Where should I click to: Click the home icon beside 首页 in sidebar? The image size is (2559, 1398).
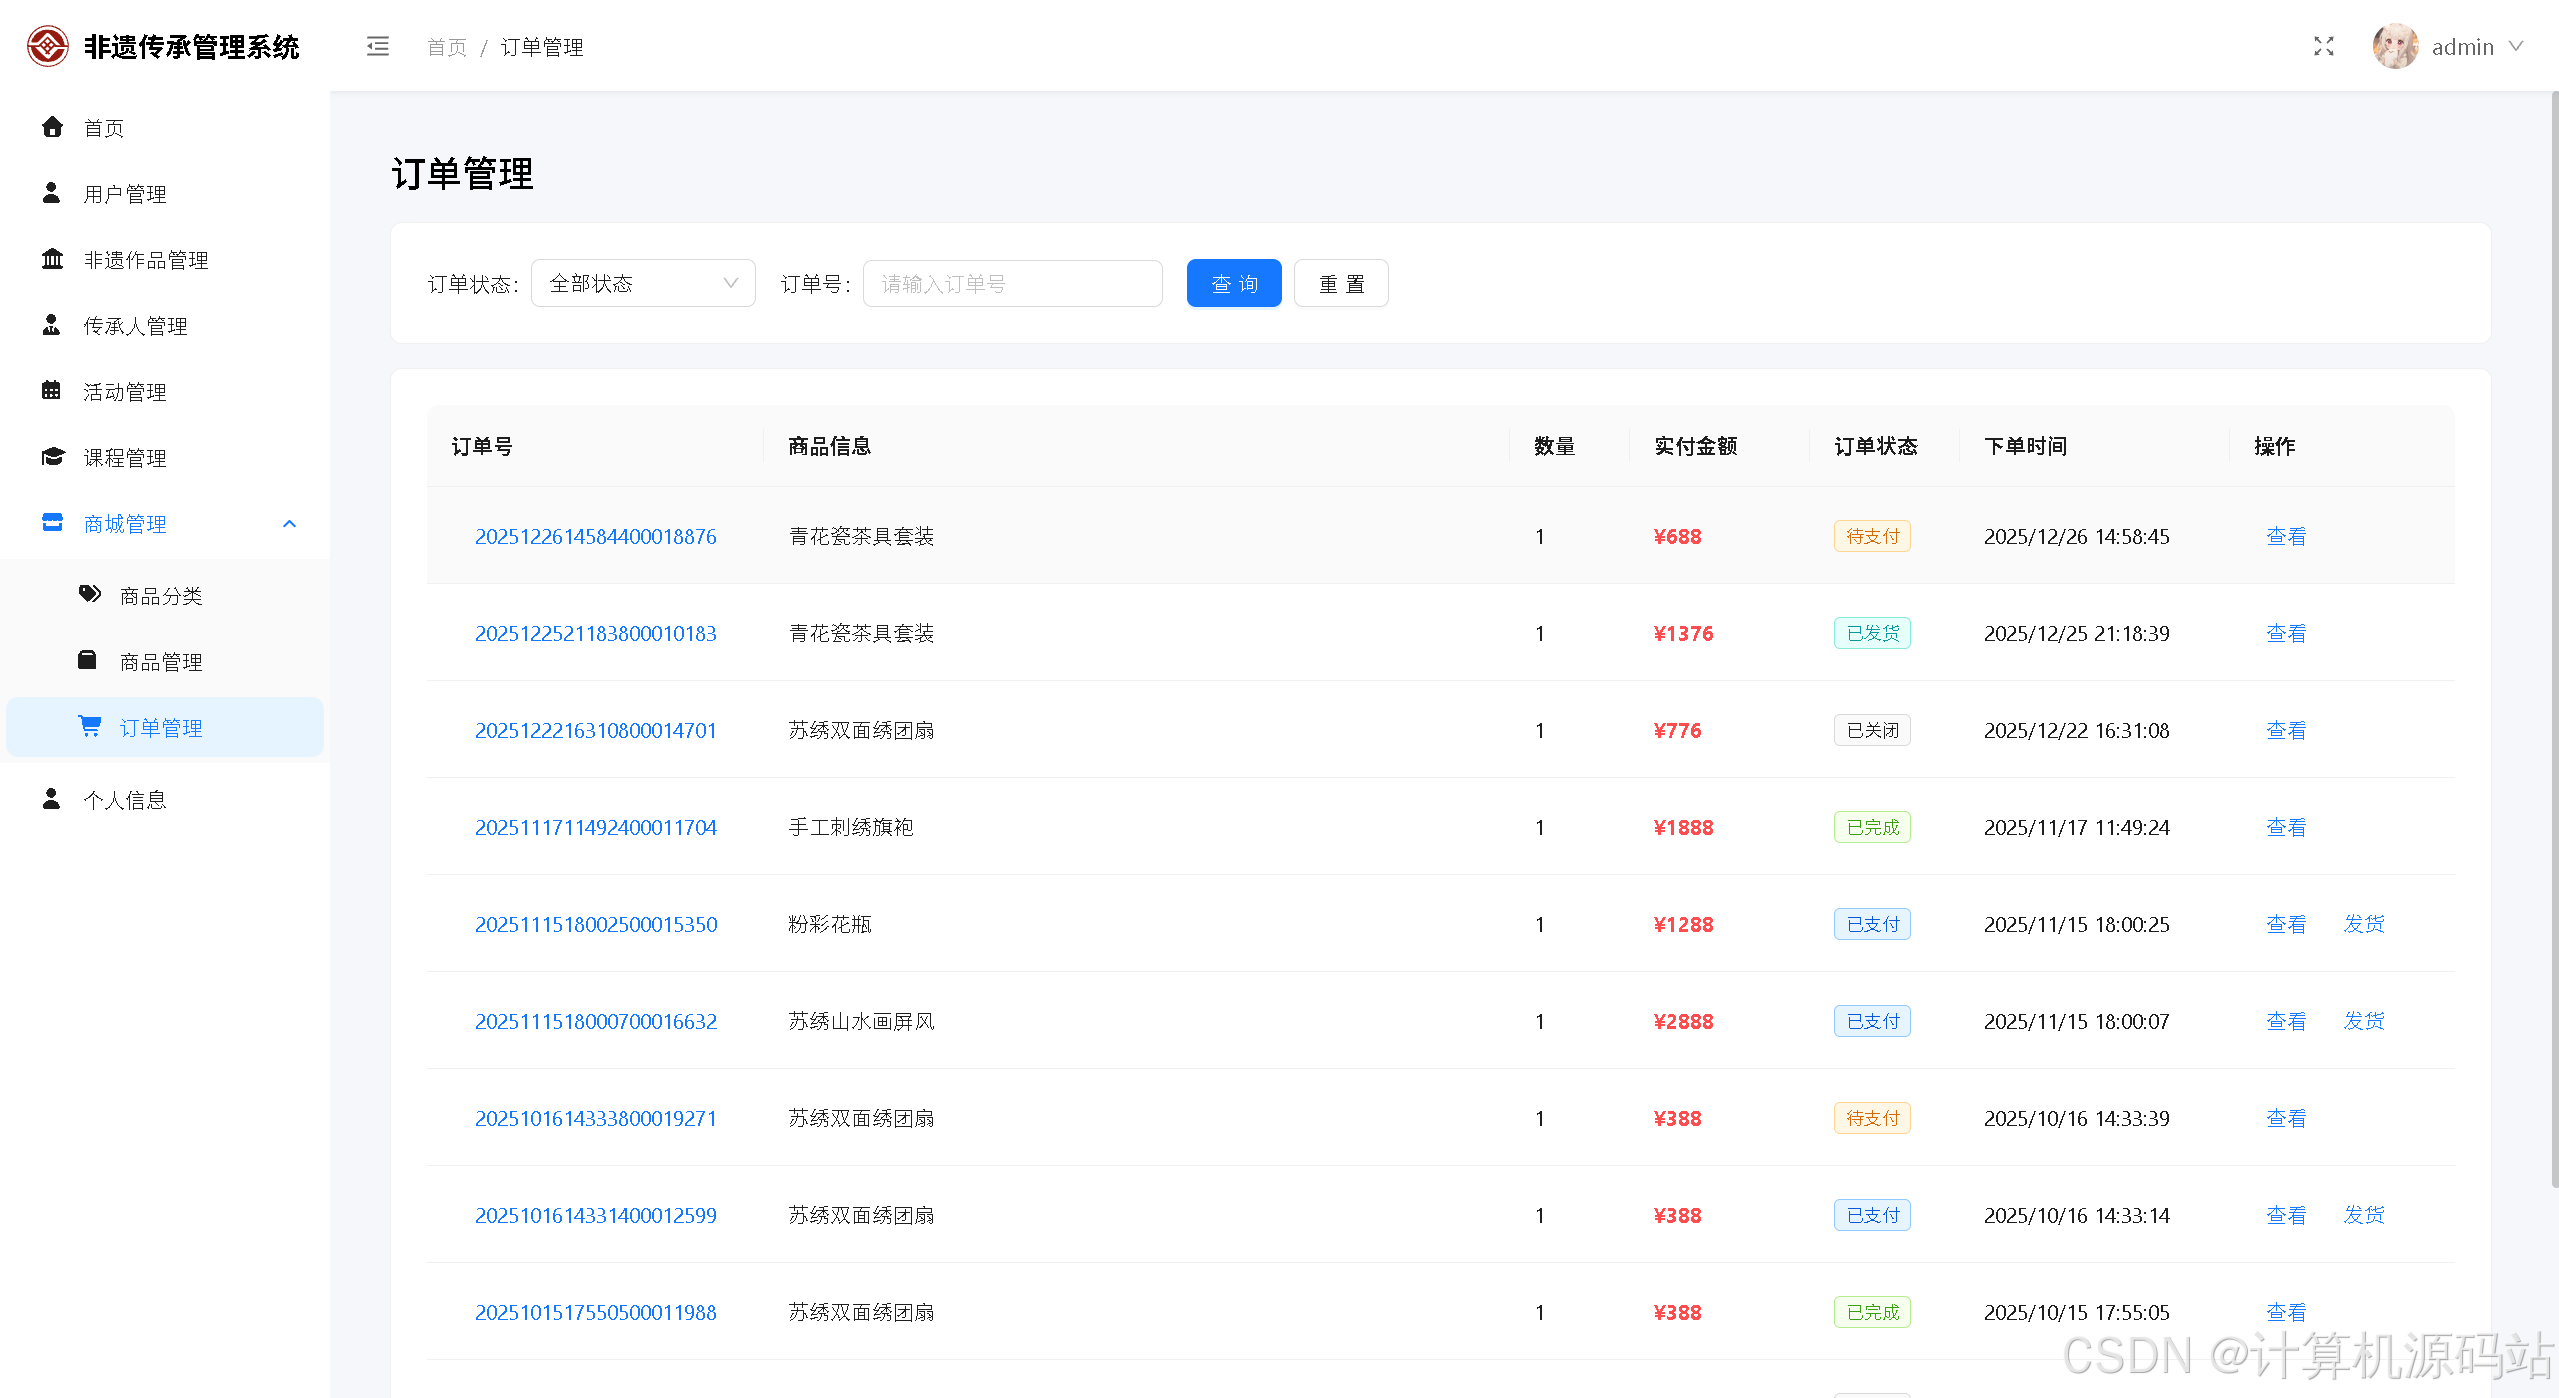tap(52, 127)
